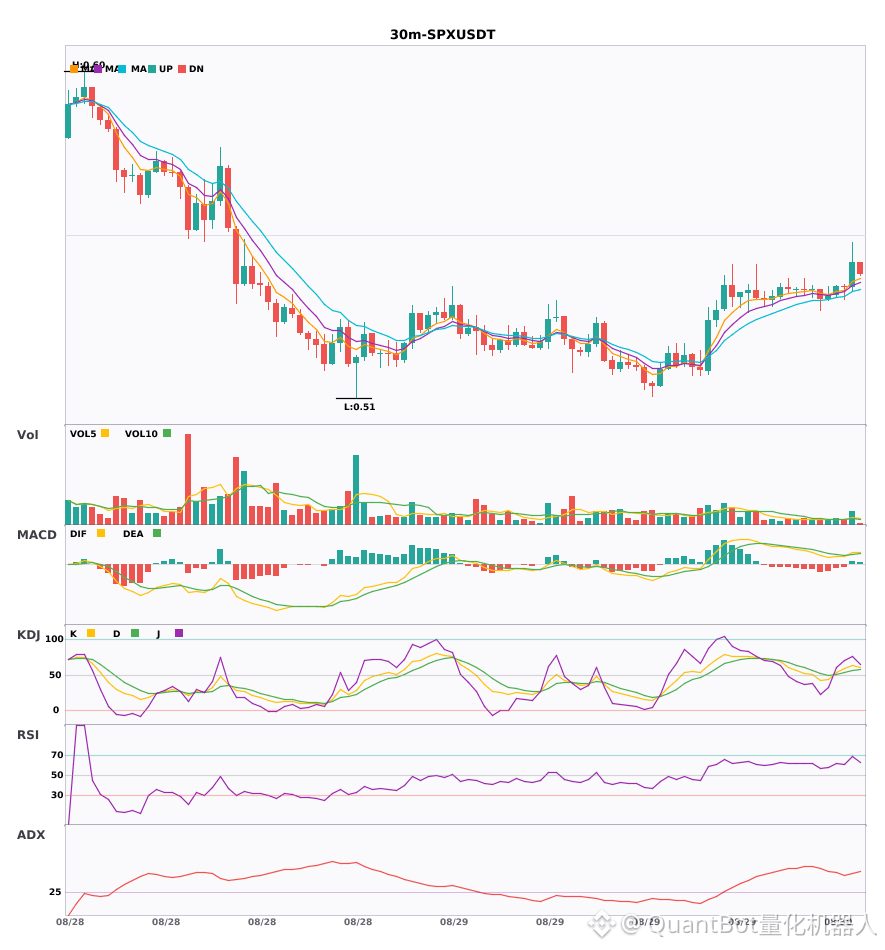Click the green D line swatch
The height and width of the screenshot is (950, 885).
click(134, 633)
